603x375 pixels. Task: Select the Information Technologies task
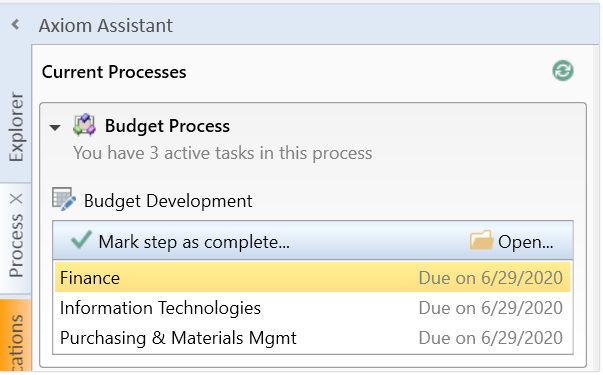coord(313,308)
